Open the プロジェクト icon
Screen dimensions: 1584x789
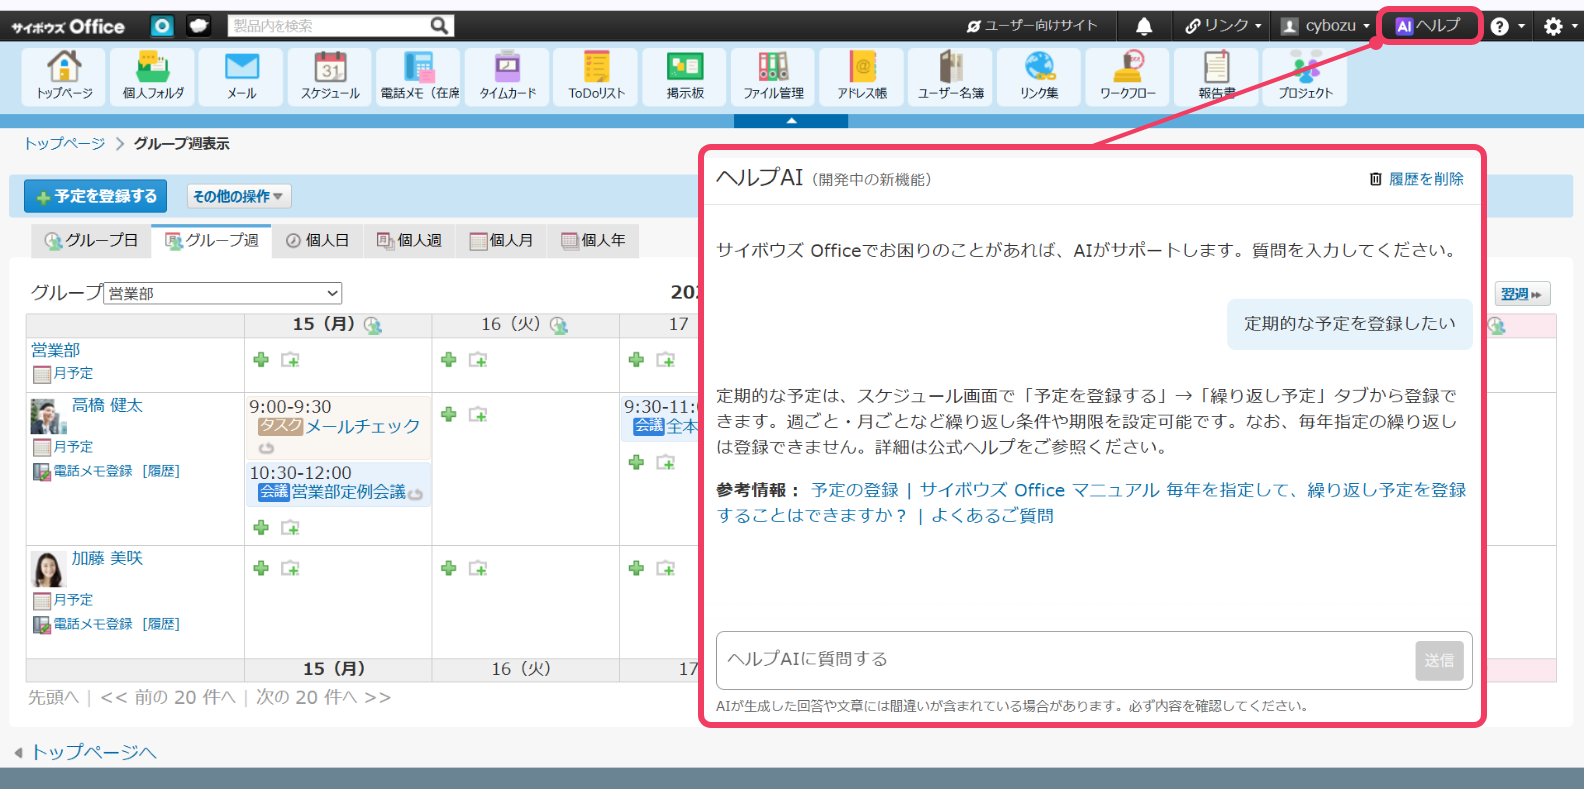[x=1305, y=76]
